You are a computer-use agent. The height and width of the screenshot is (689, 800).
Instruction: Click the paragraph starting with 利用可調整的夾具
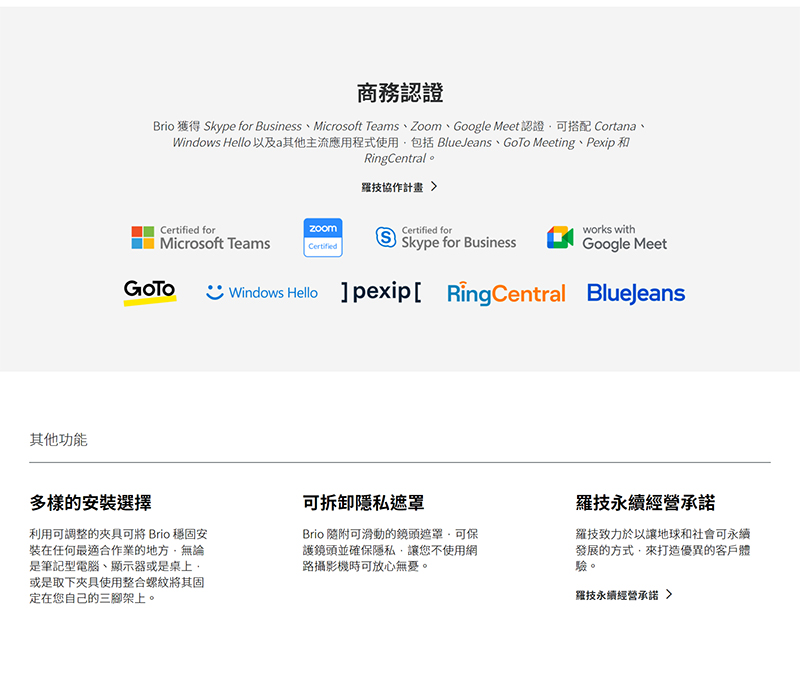click(118, 566)
